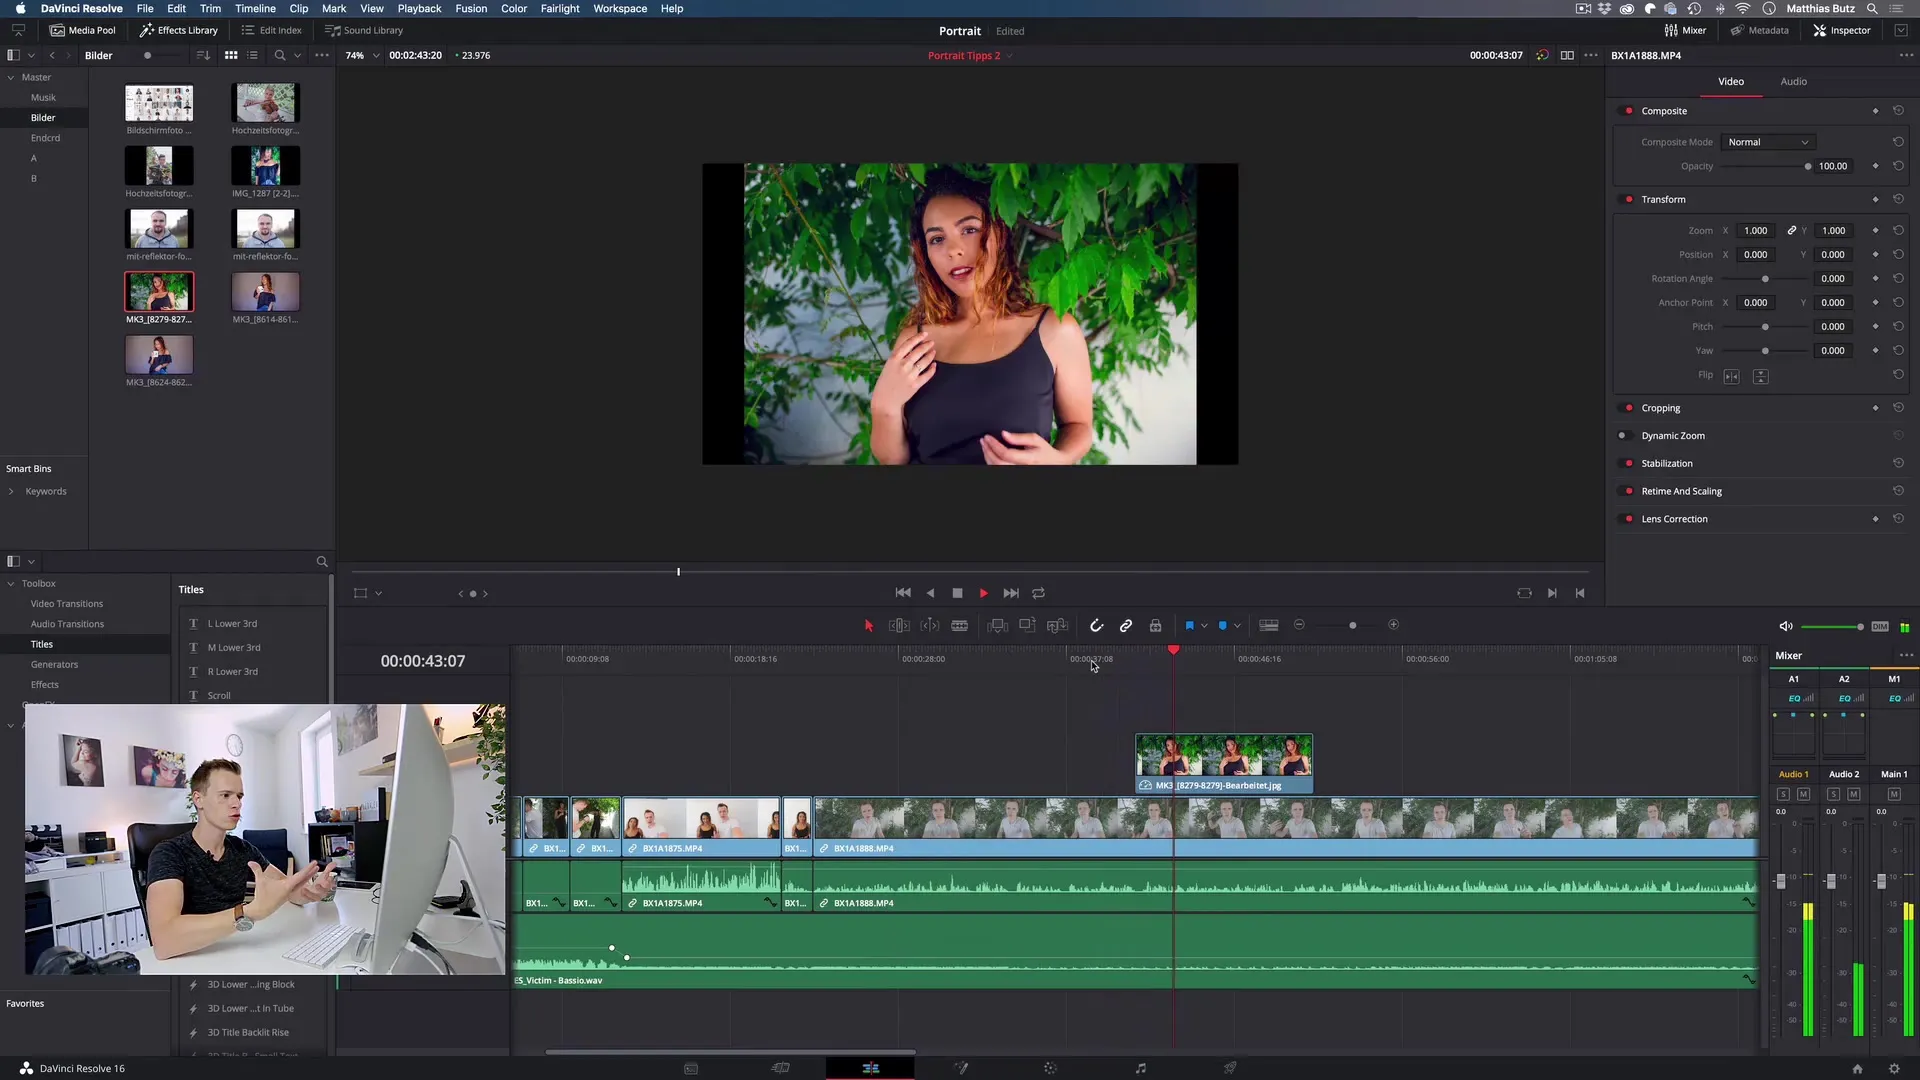Image resolution: width=1920 pixels, height=1080 pixels.
Task: Click the blue flag marker icon
Action: (1189, 625)
